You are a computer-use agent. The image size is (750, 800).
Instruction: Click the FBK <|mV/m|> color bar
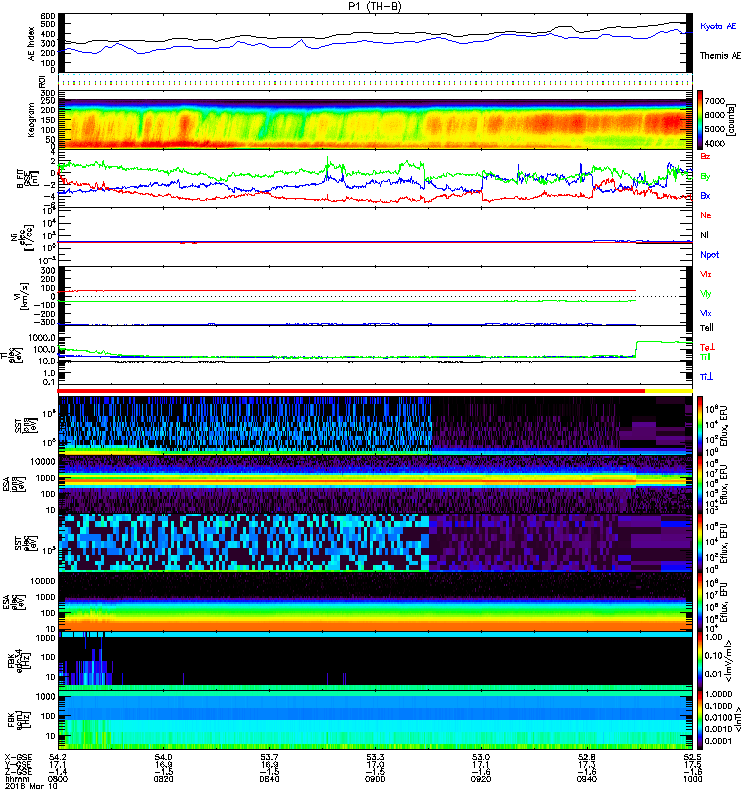699,661
